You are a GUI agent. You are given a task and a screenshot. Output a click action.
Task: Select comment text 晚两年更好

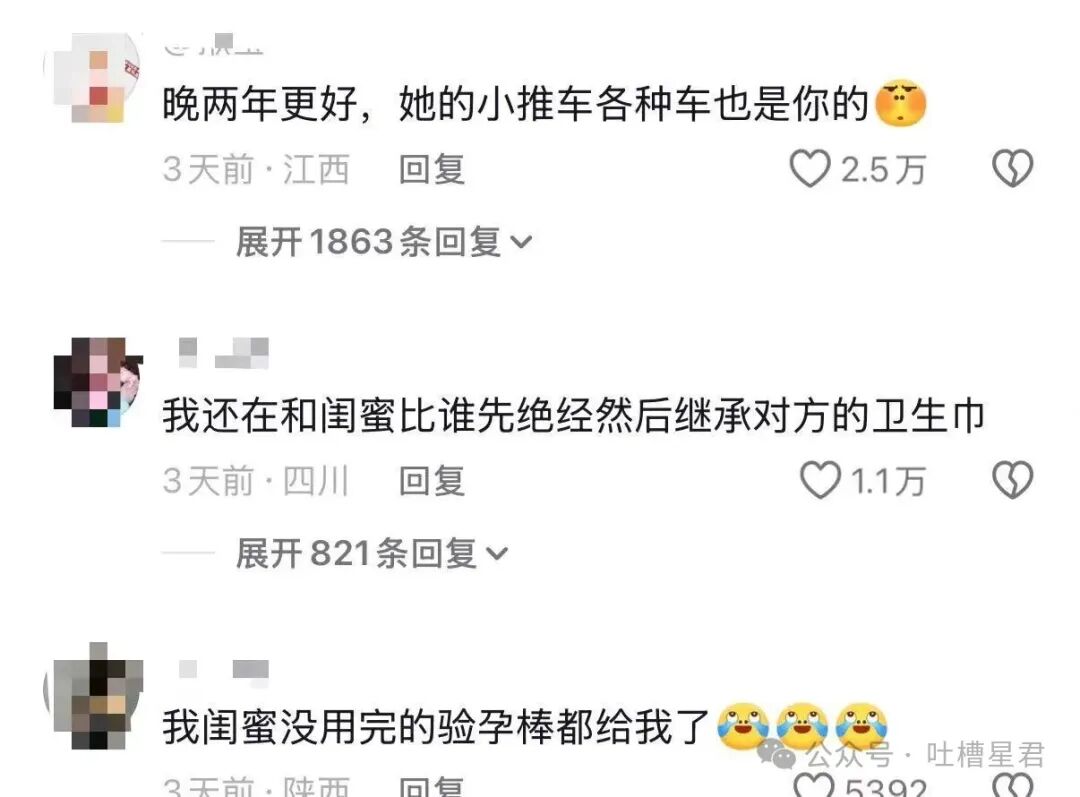260,104
